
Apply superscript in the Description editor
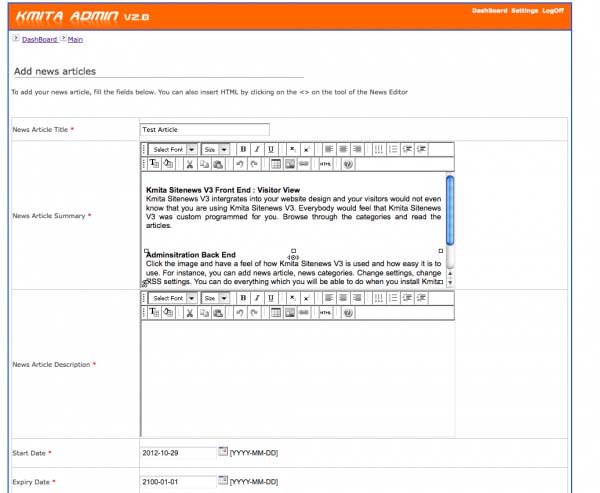[307, 298]
